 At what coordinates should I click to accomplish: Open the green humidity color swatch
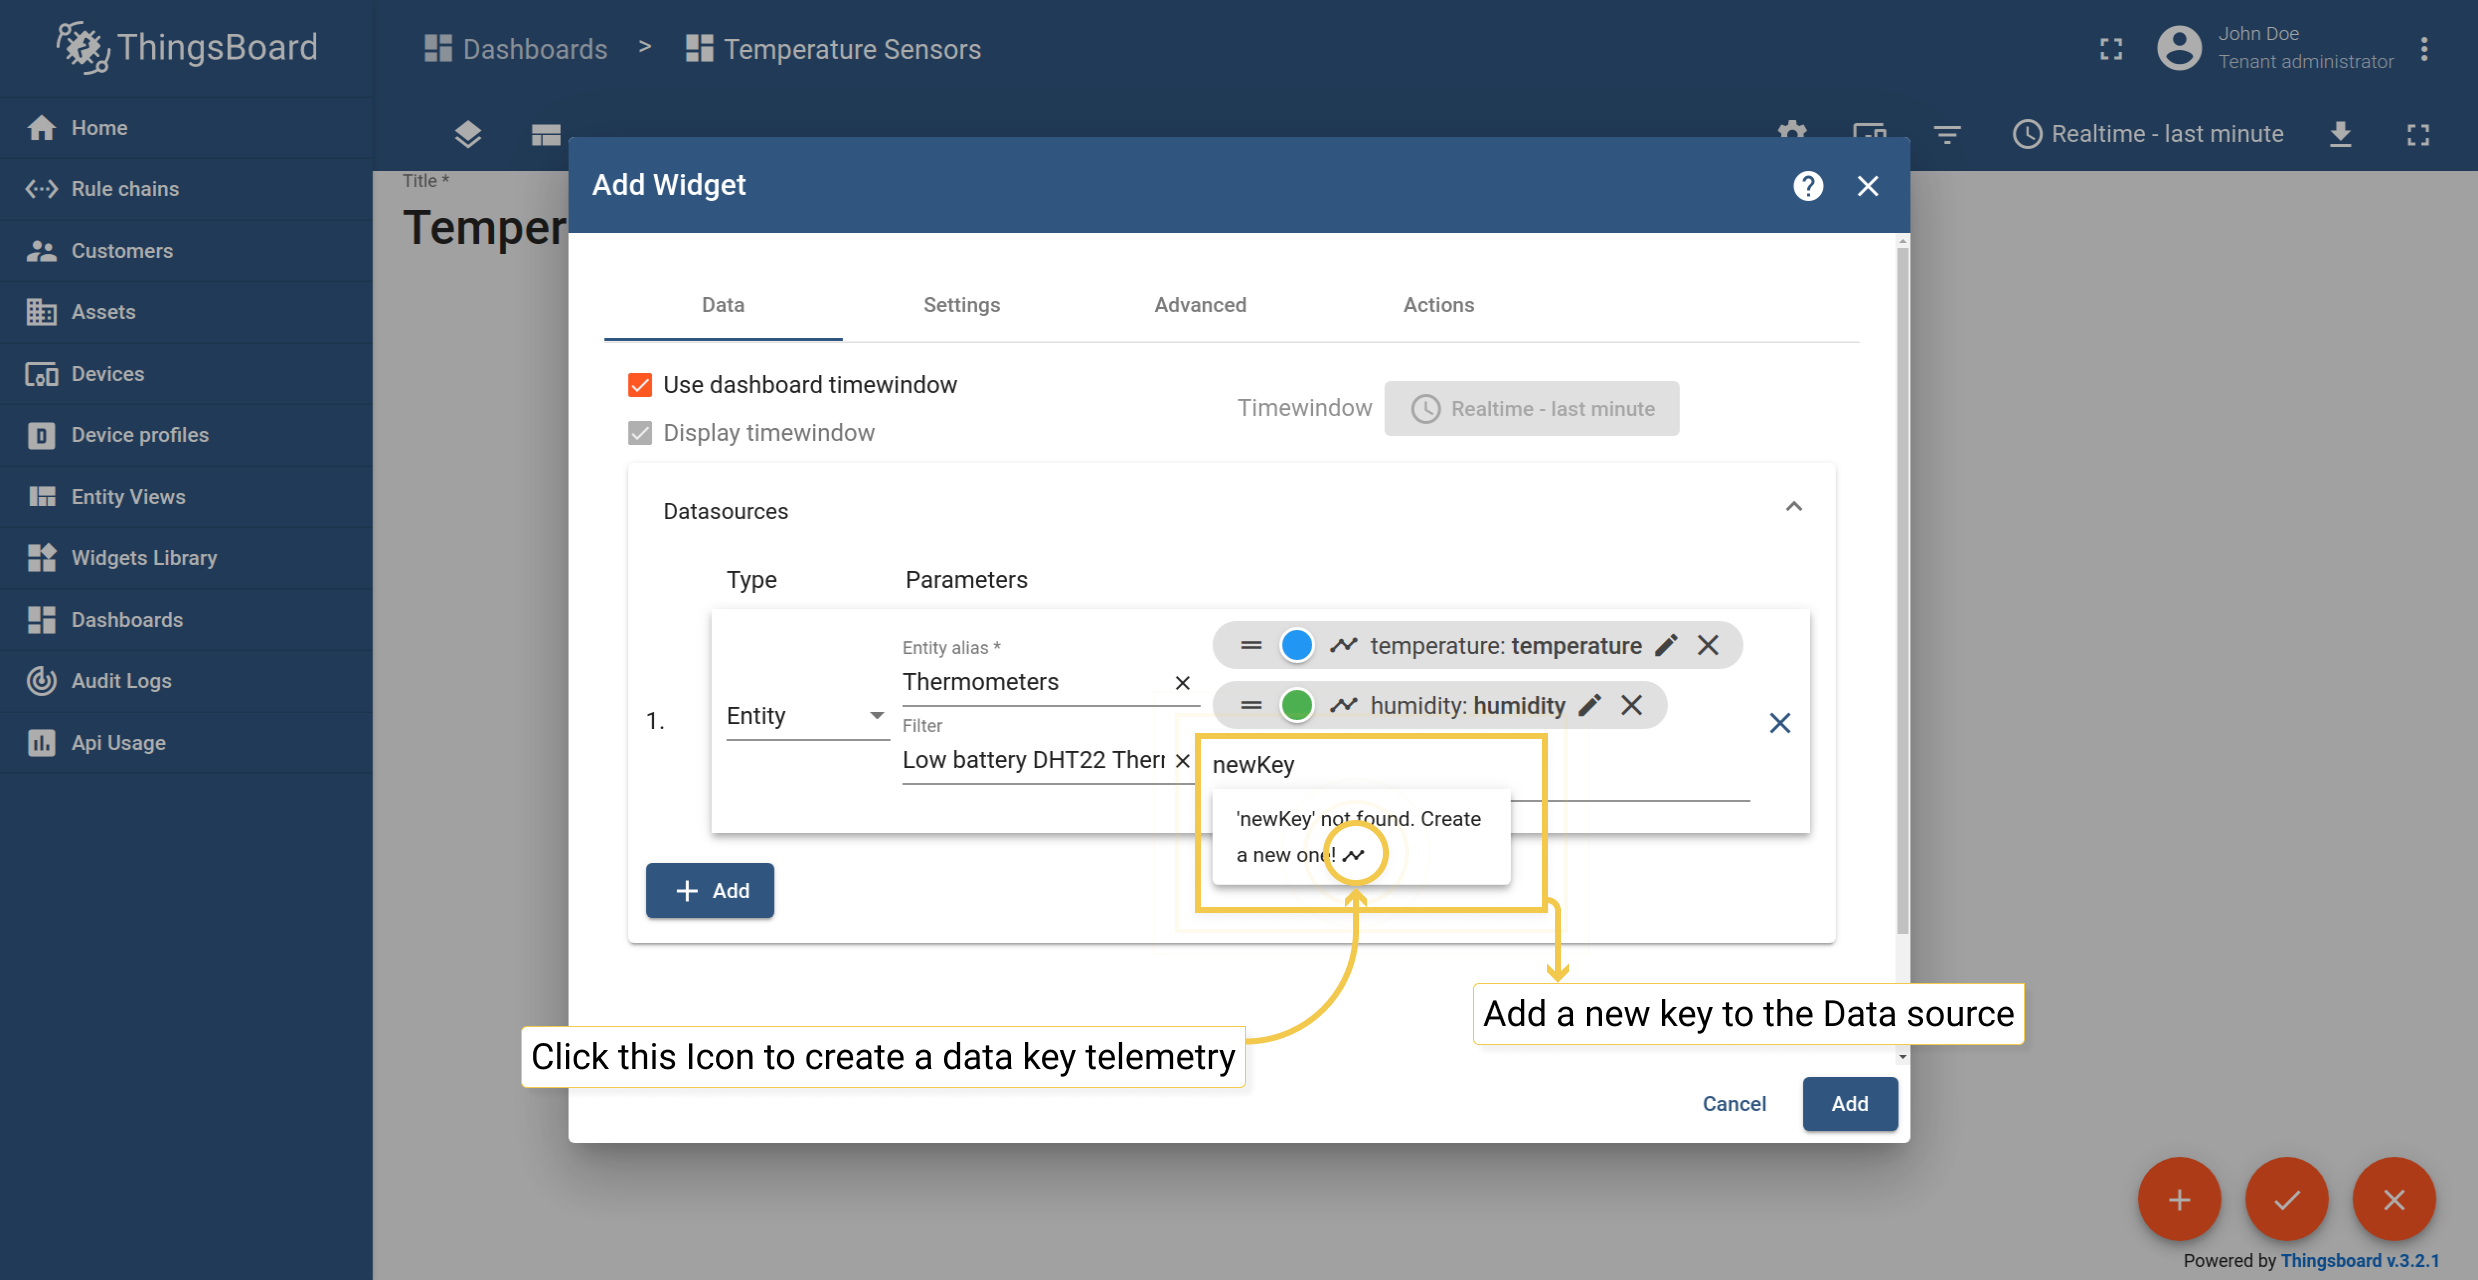pyautogui.click(x=1297, y=706)
